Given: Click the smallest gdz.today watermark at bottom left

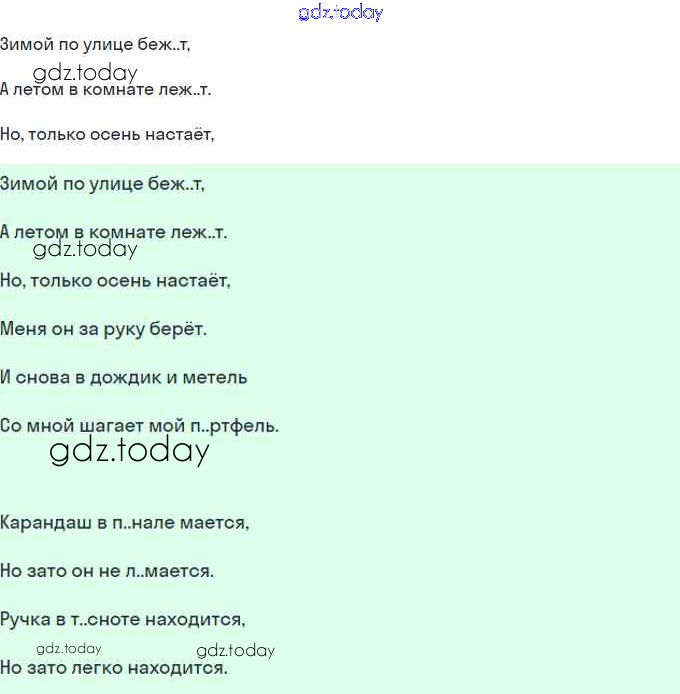Looking at the screenshot, I should pos(68,648).
